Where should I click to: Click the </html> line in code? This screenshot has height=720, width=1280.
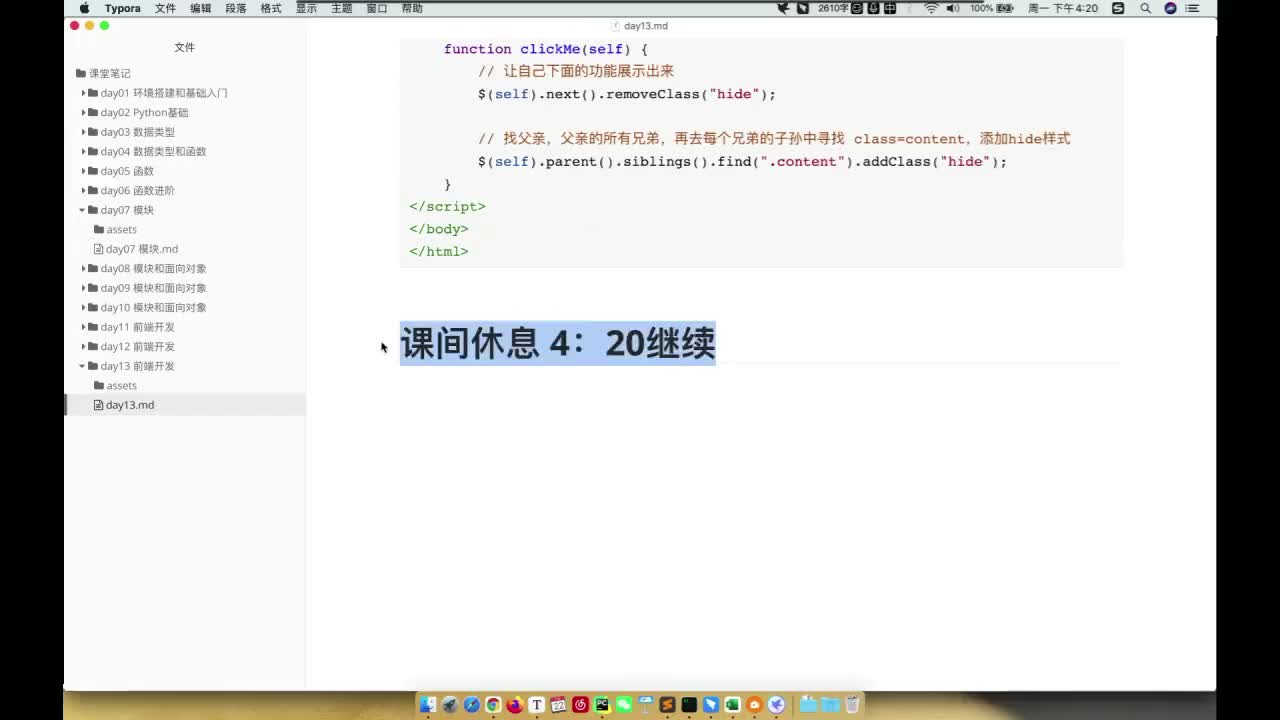(438, 251)
